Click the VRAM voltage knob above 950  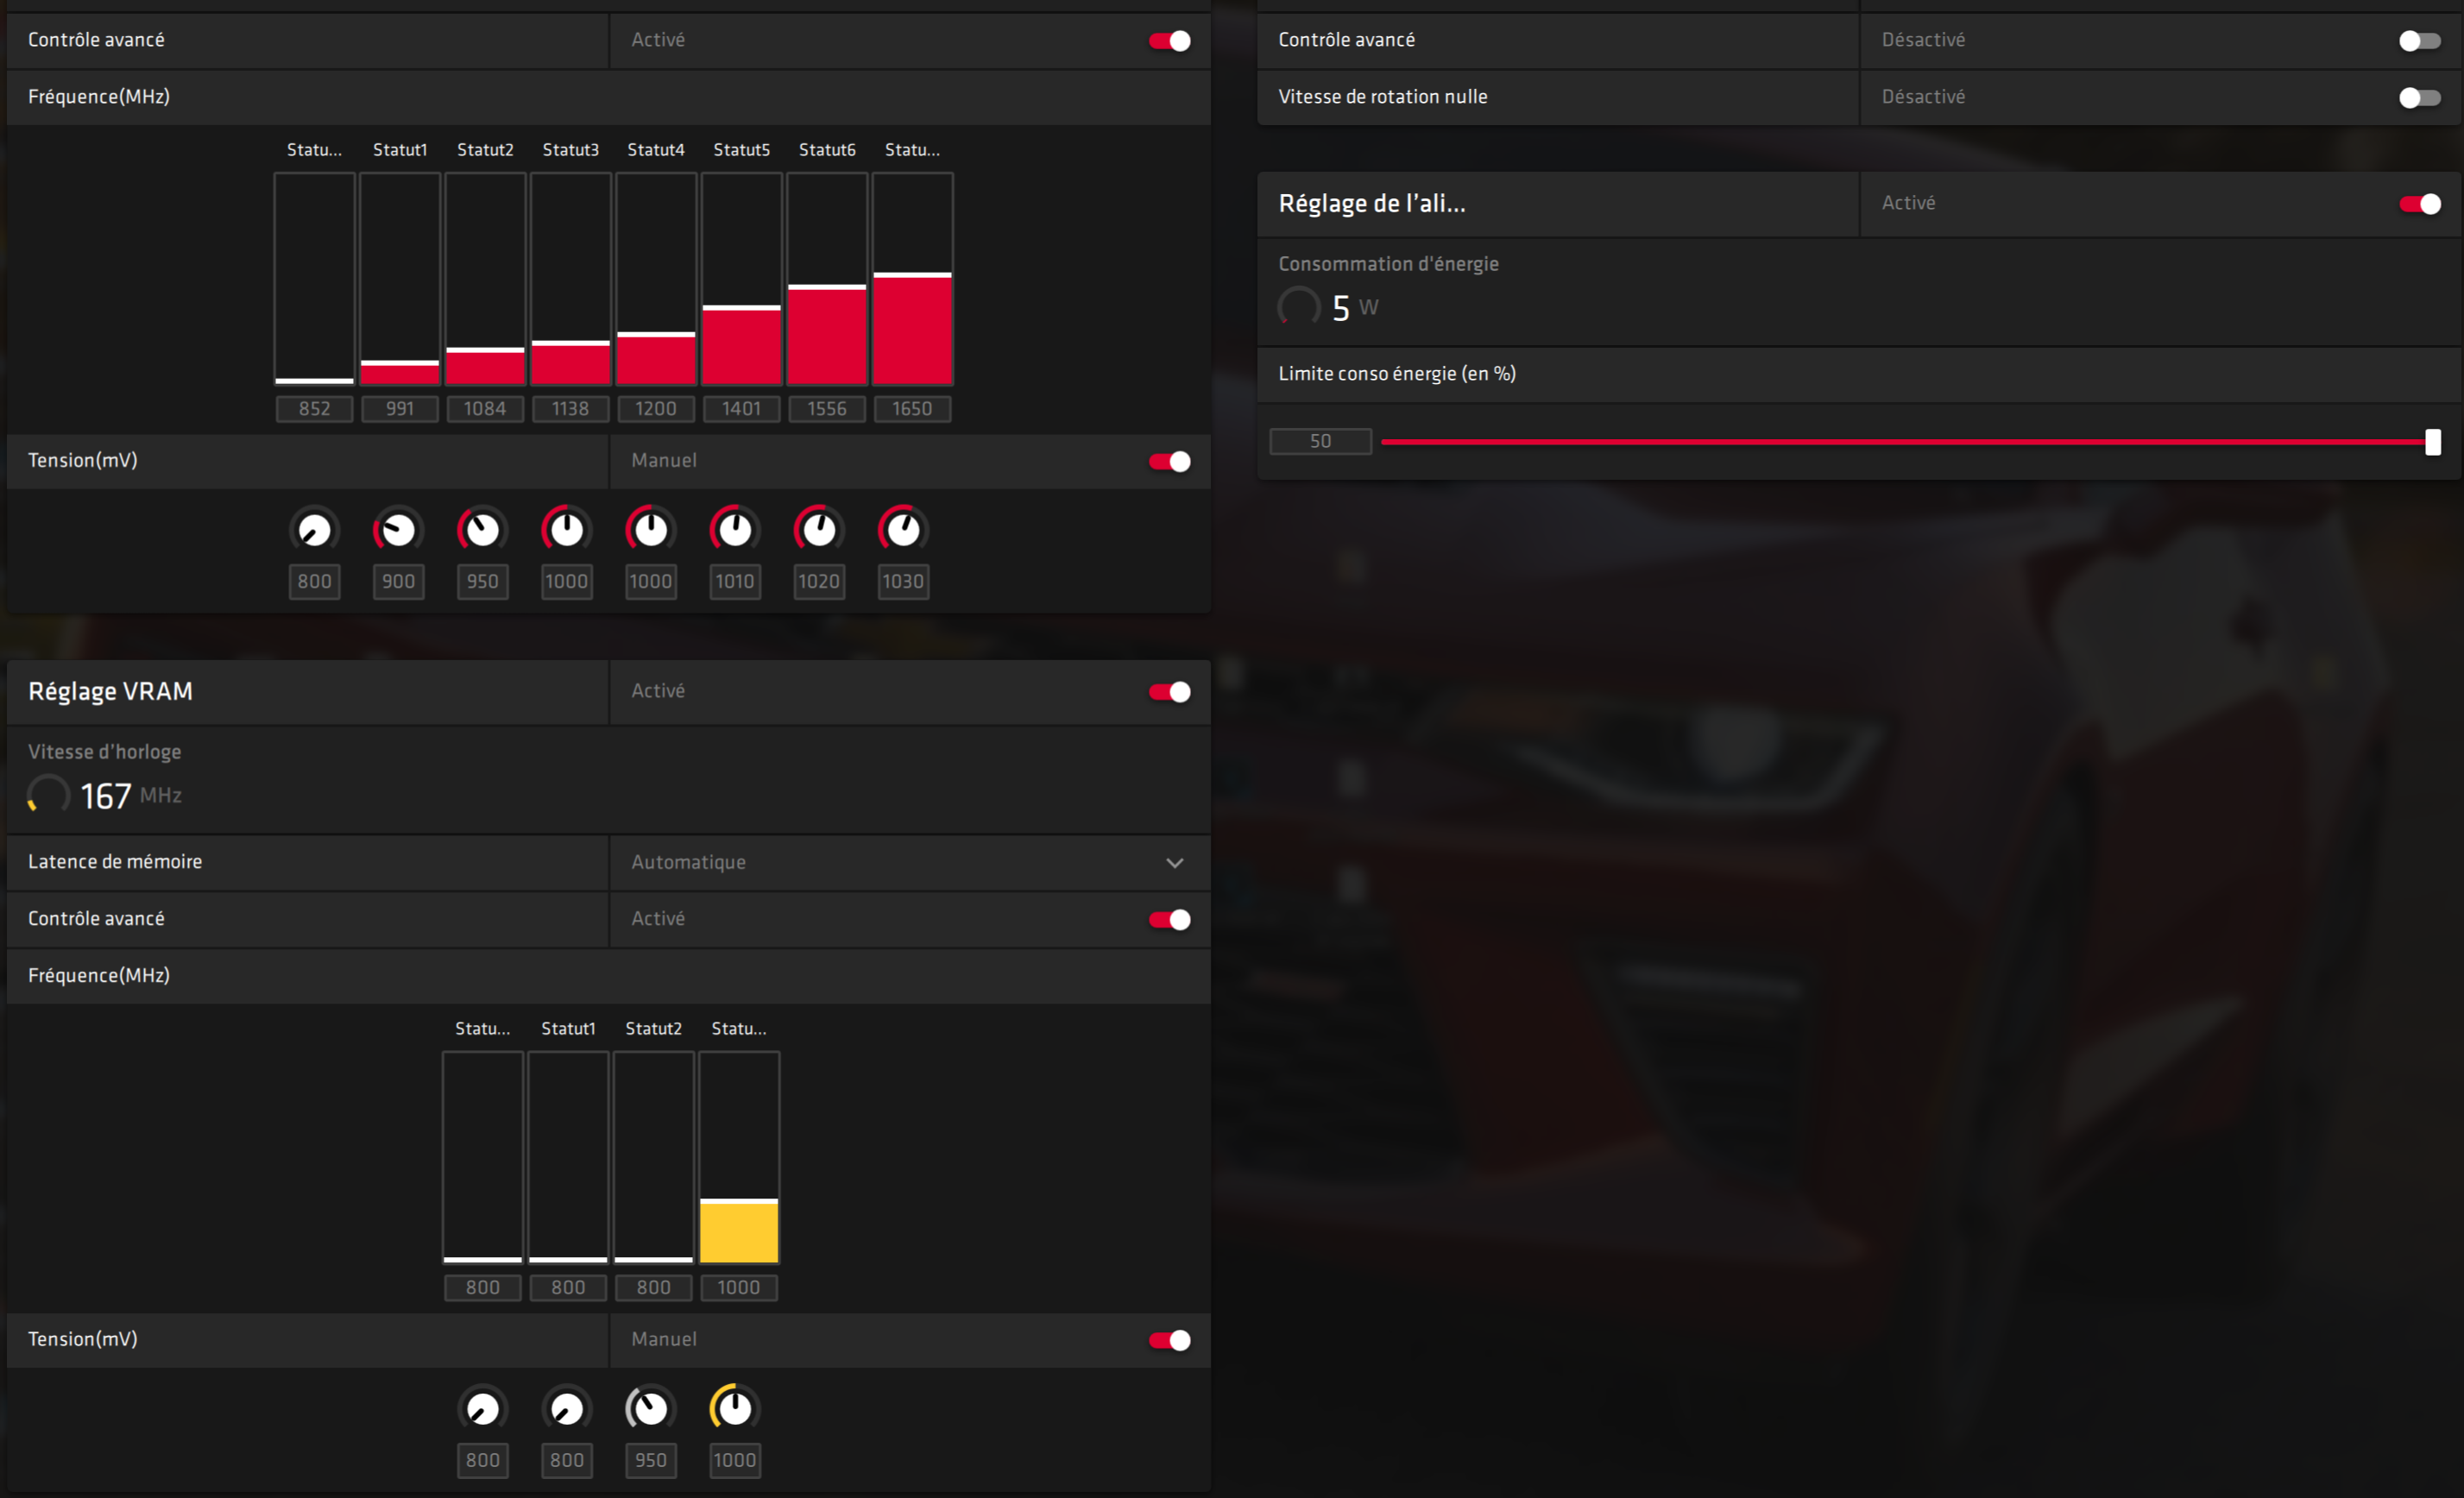(x=650, y=1409)
